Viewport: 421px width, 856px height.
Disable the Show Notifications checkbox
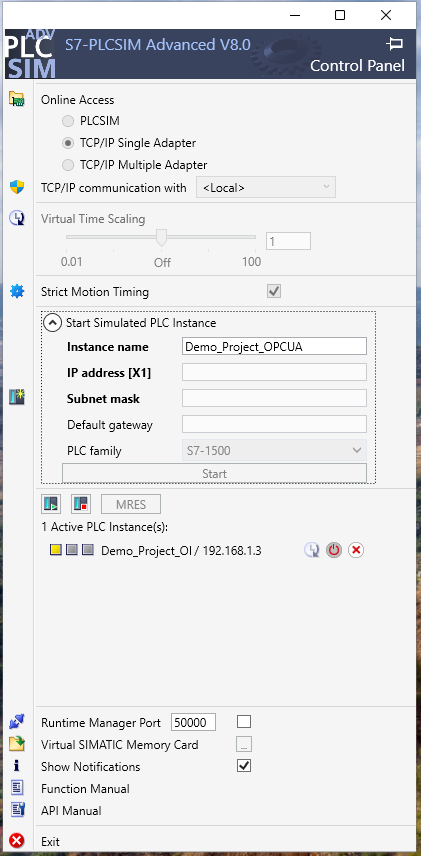pos(244,766)
